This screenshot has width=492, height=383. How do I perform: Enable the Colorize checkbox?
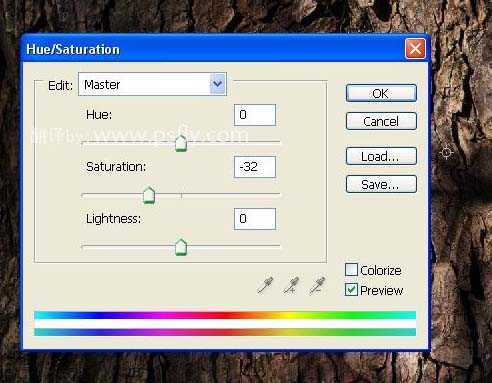[x=351, y=270]
